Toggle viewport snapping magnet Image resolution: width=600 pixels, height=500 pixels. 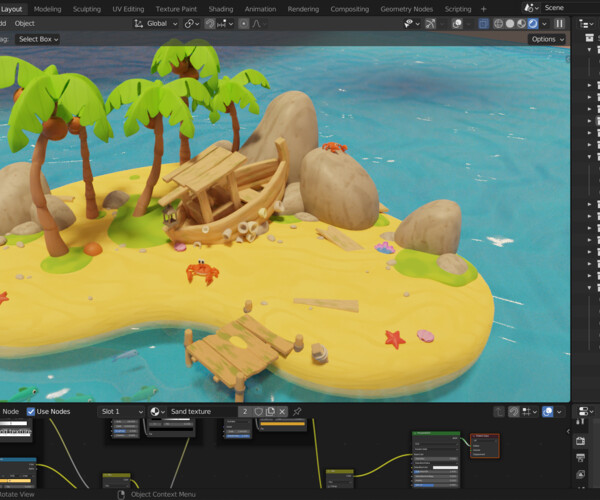coord(209,24)
